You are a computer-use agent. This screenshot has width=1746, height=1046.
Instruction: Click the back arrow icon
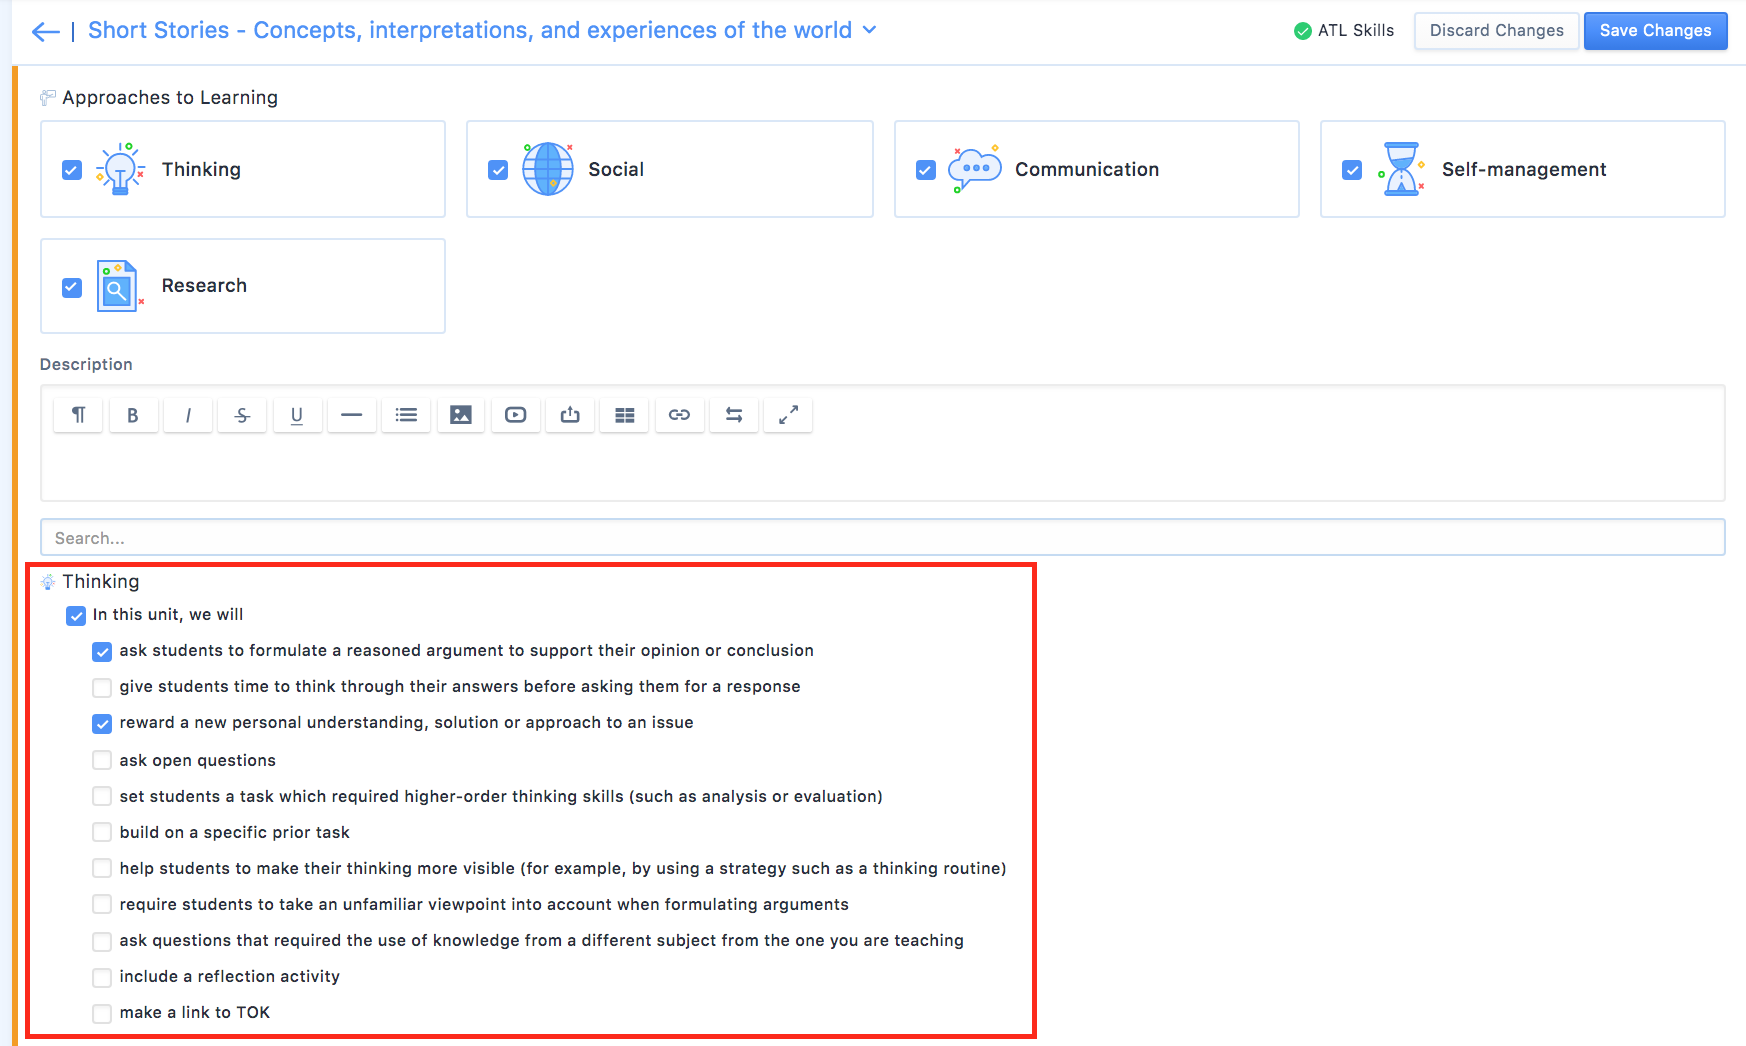coord(45,32)
